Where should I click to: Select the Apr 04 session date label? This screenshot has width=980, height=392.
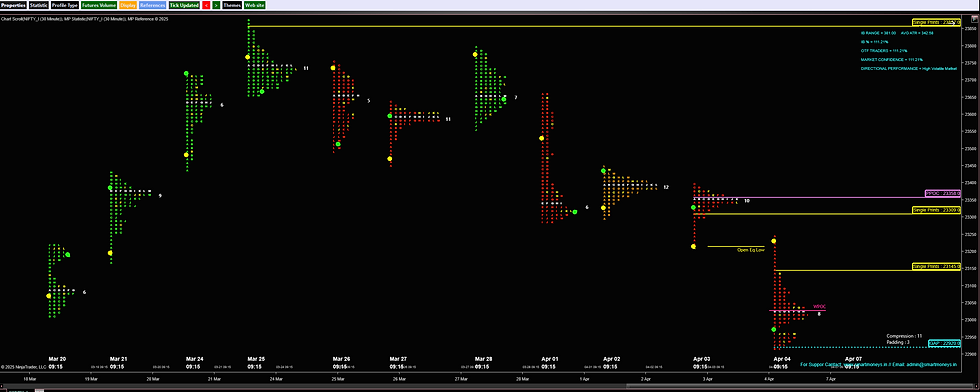[782, 359]
